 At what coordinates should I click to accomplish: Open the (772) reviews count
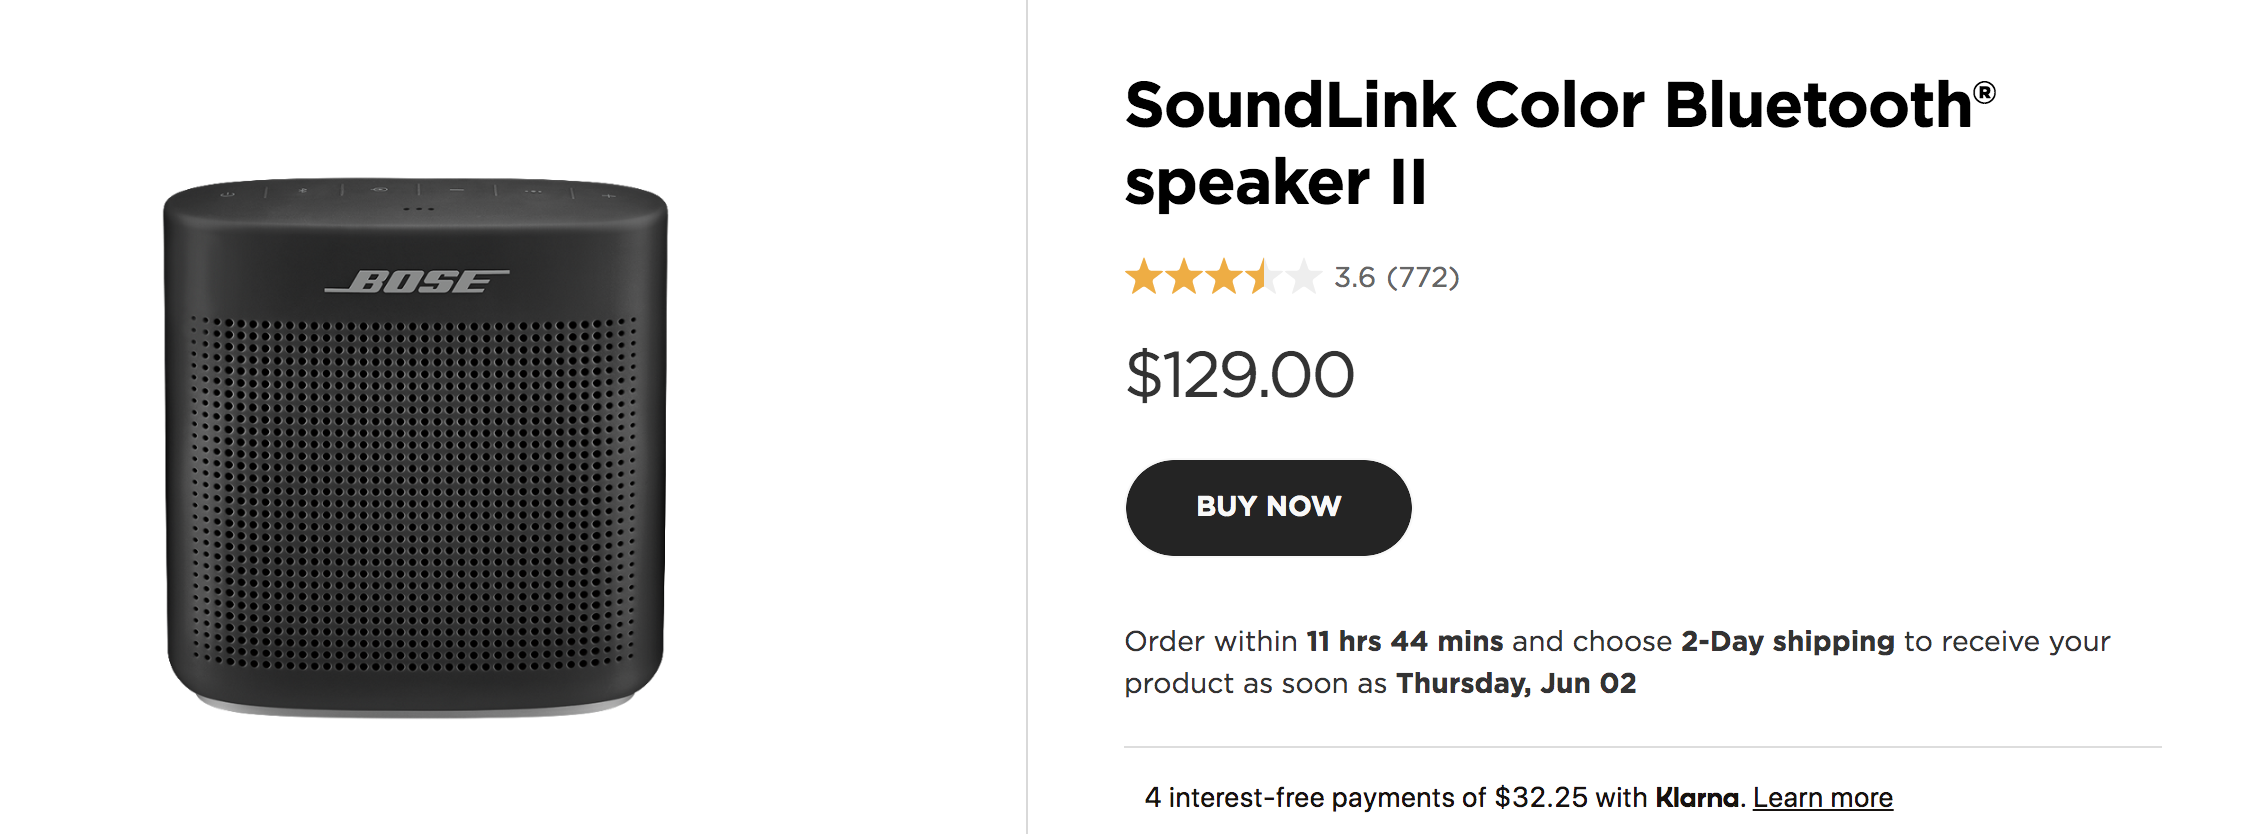pos(1423,277)
